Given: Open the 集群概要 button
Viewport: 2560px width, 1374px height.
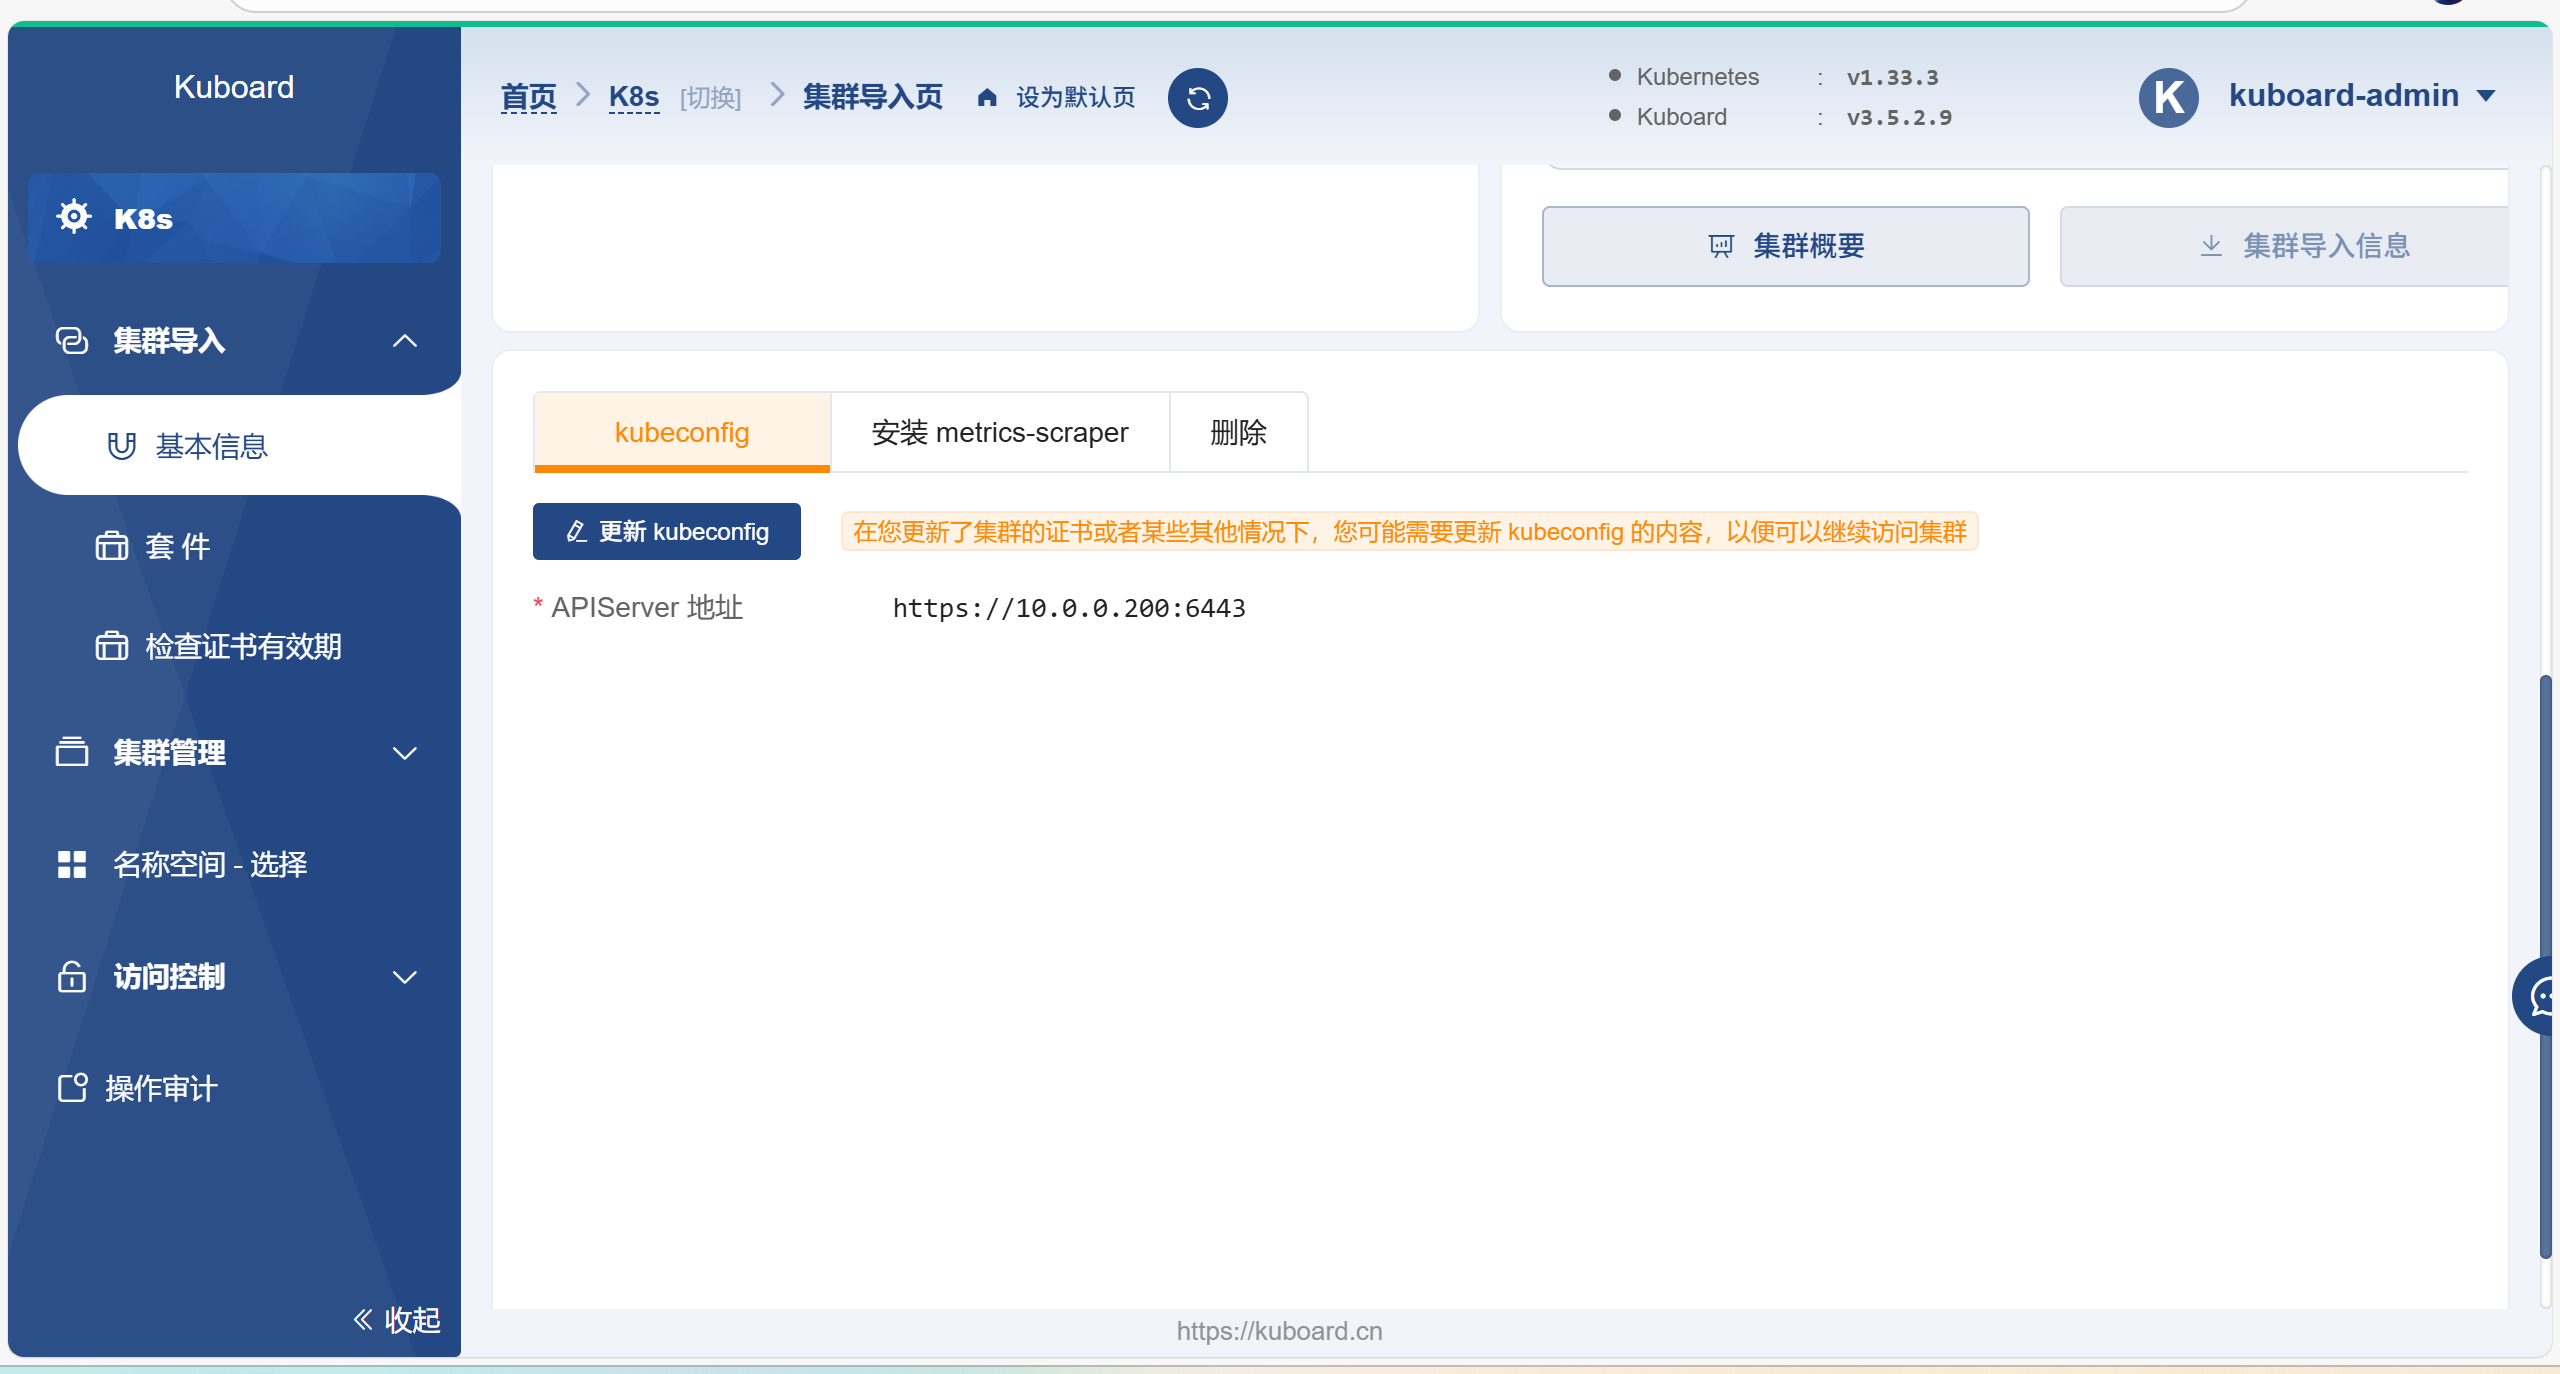Looking at the screenshot, I should coord(1785,246).
